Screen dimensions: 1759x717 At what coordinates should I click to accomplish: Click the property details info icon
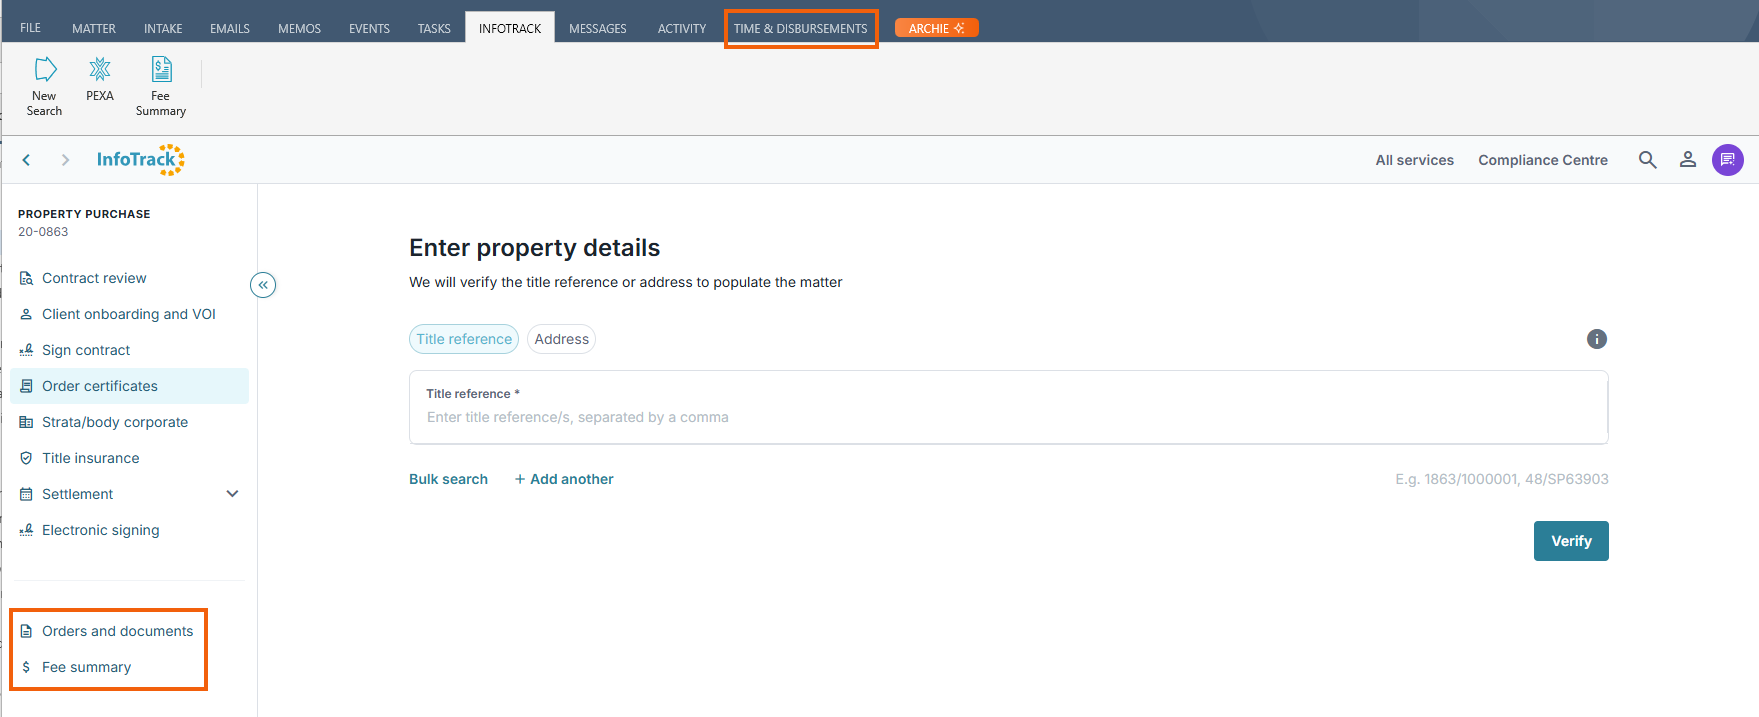point(1596,339)
